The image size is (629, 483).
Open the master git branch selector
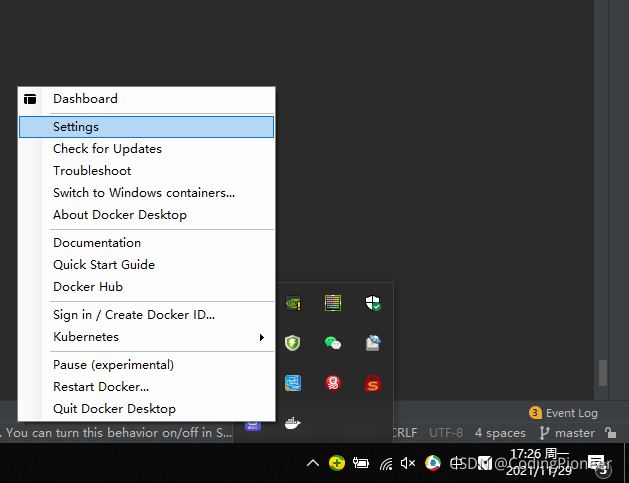pyautogui.click(x=567, y=433)
